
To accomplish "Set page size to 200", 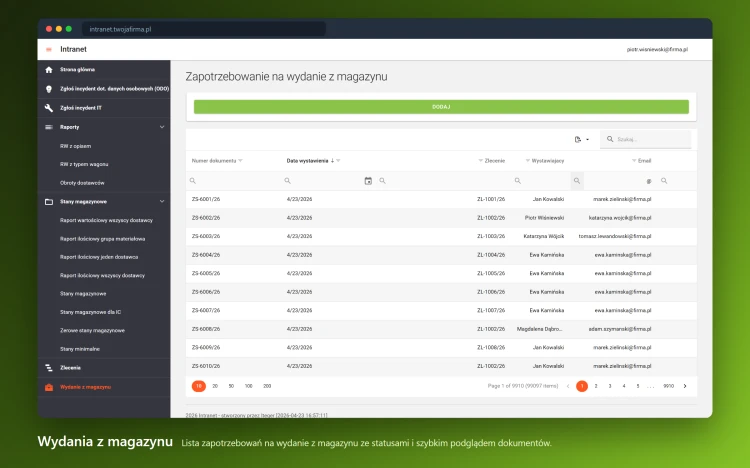I will coord(267,386).
